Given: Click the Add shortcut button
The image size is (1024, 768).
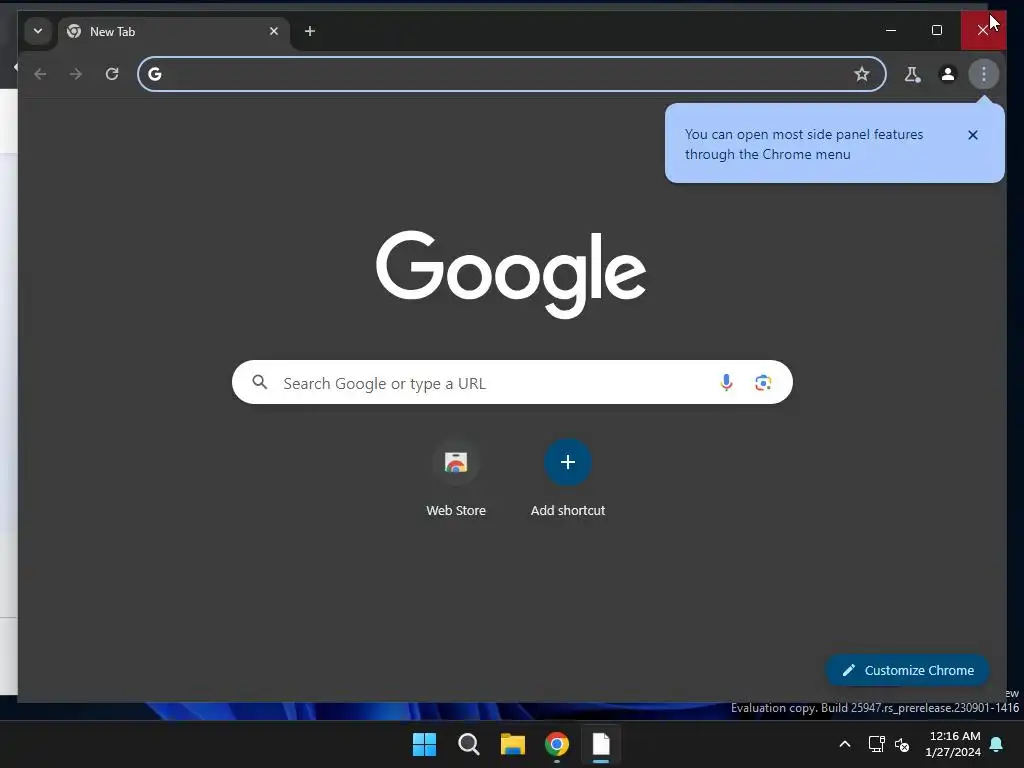Looking at the screenshot, I should tap(568, 479).
